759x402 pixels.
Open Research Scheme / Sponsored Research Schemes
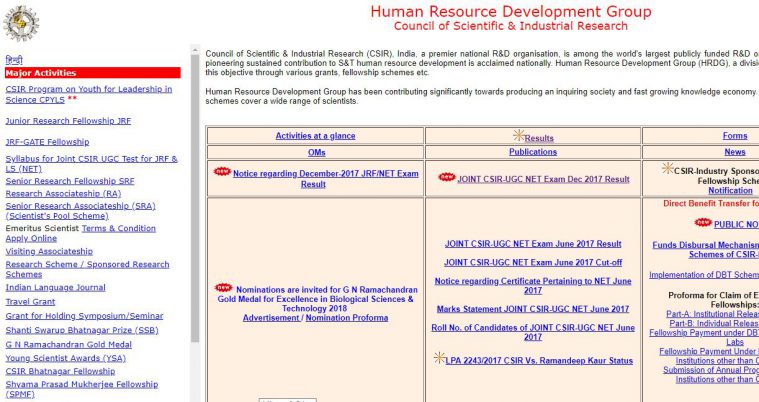87,269
